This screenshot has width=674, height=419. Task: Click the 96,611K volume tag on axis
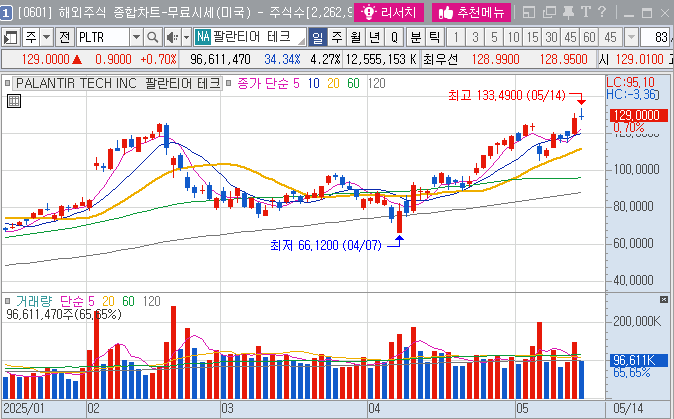click(639, 360)
